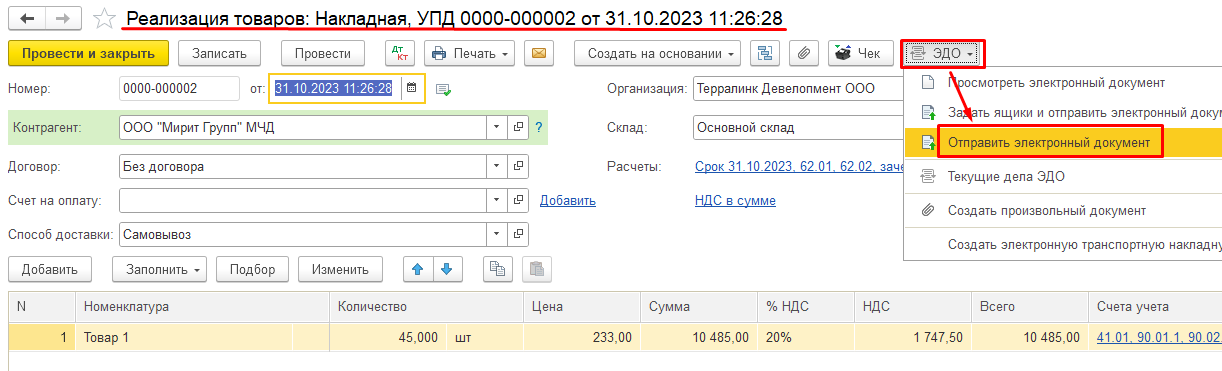This screenshot has width=1222, height=371.
Task: Go back with the left arrow button
Action: (27, 19)
